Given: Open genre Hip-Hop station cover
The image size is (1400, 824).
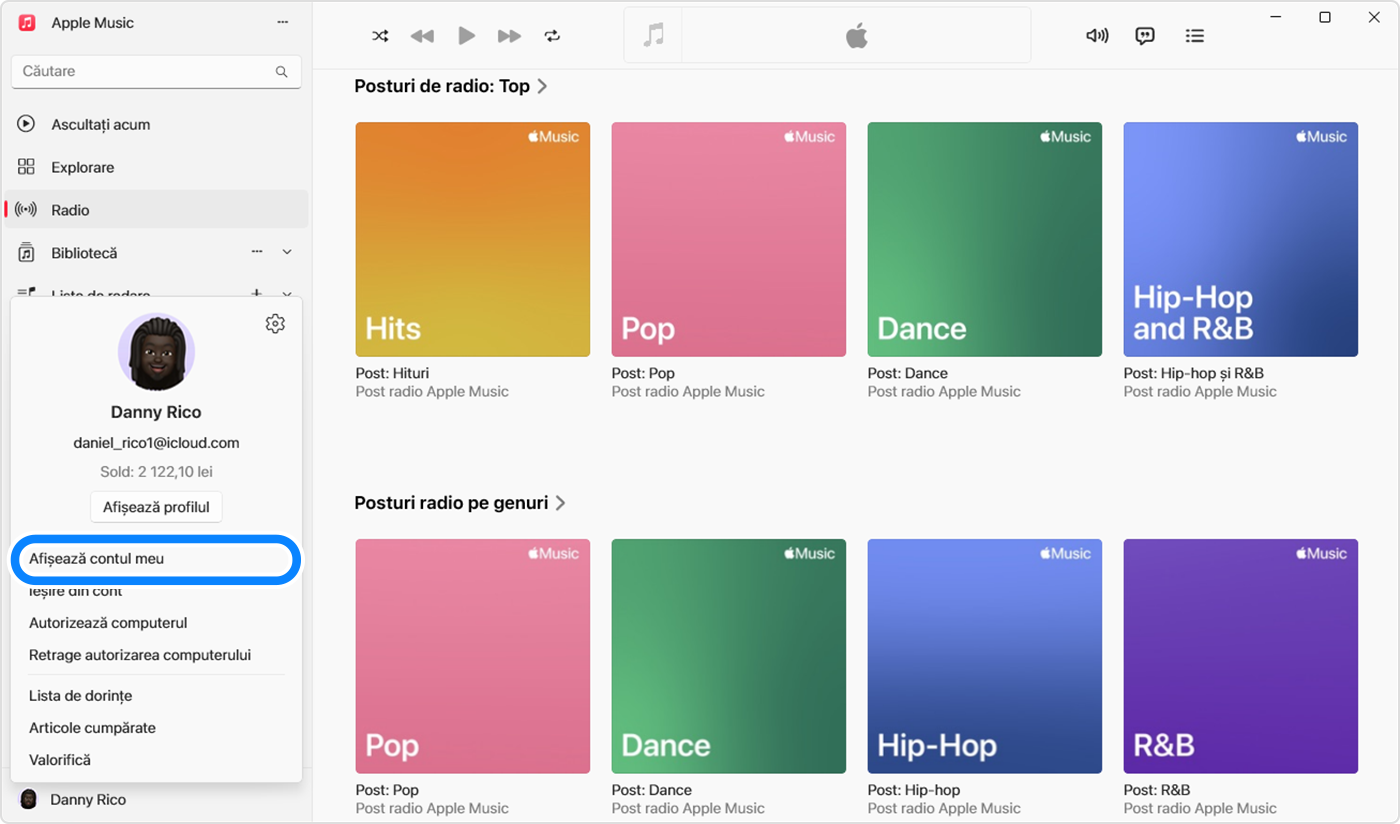Looking at the screenshot, I should [x=985, y=656].
